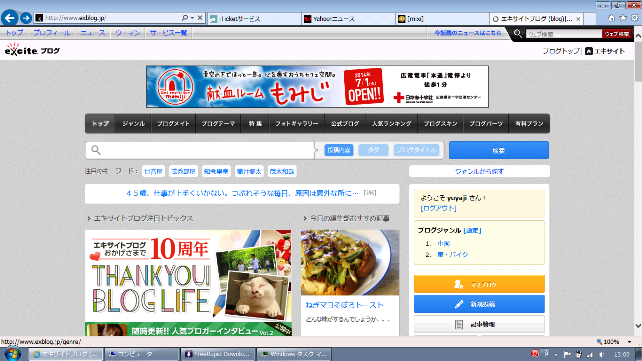Image resolution: width=642 pixels, height=361 pixels.
Task: Open the エキサイト home link
Action: pos(605,51)
